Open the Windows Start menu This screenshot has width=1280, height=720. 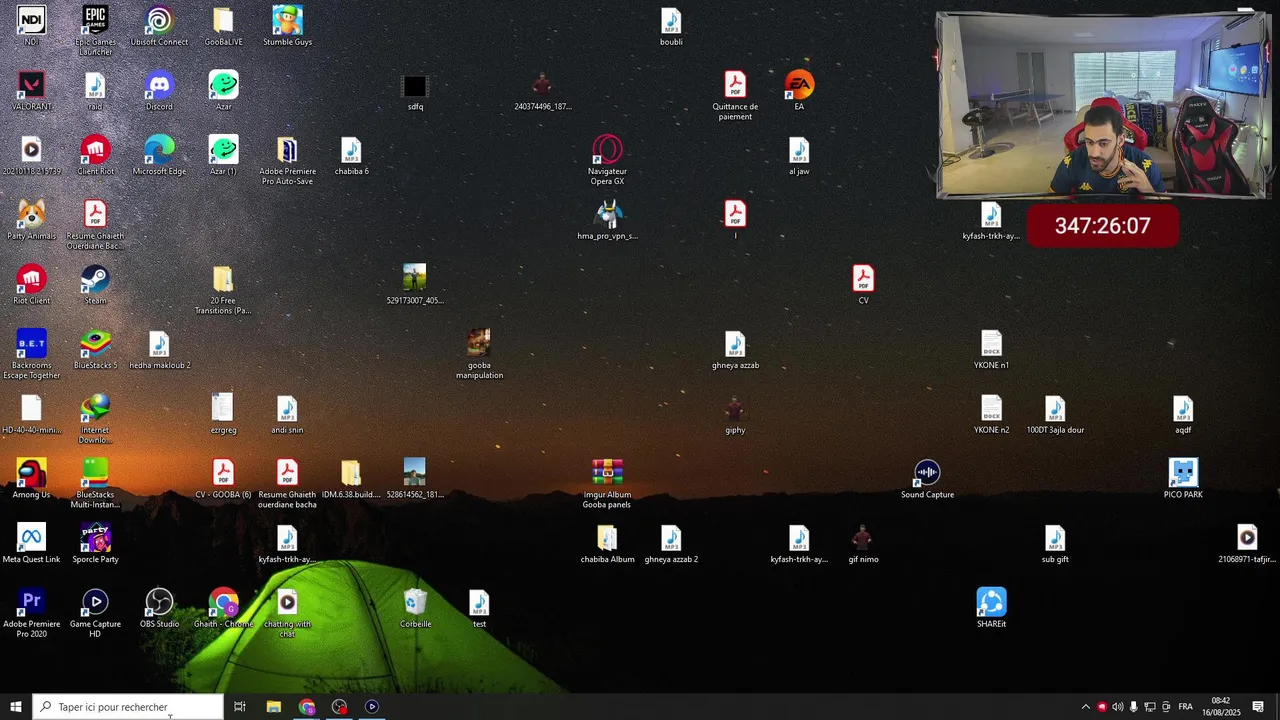click(15, 707)
